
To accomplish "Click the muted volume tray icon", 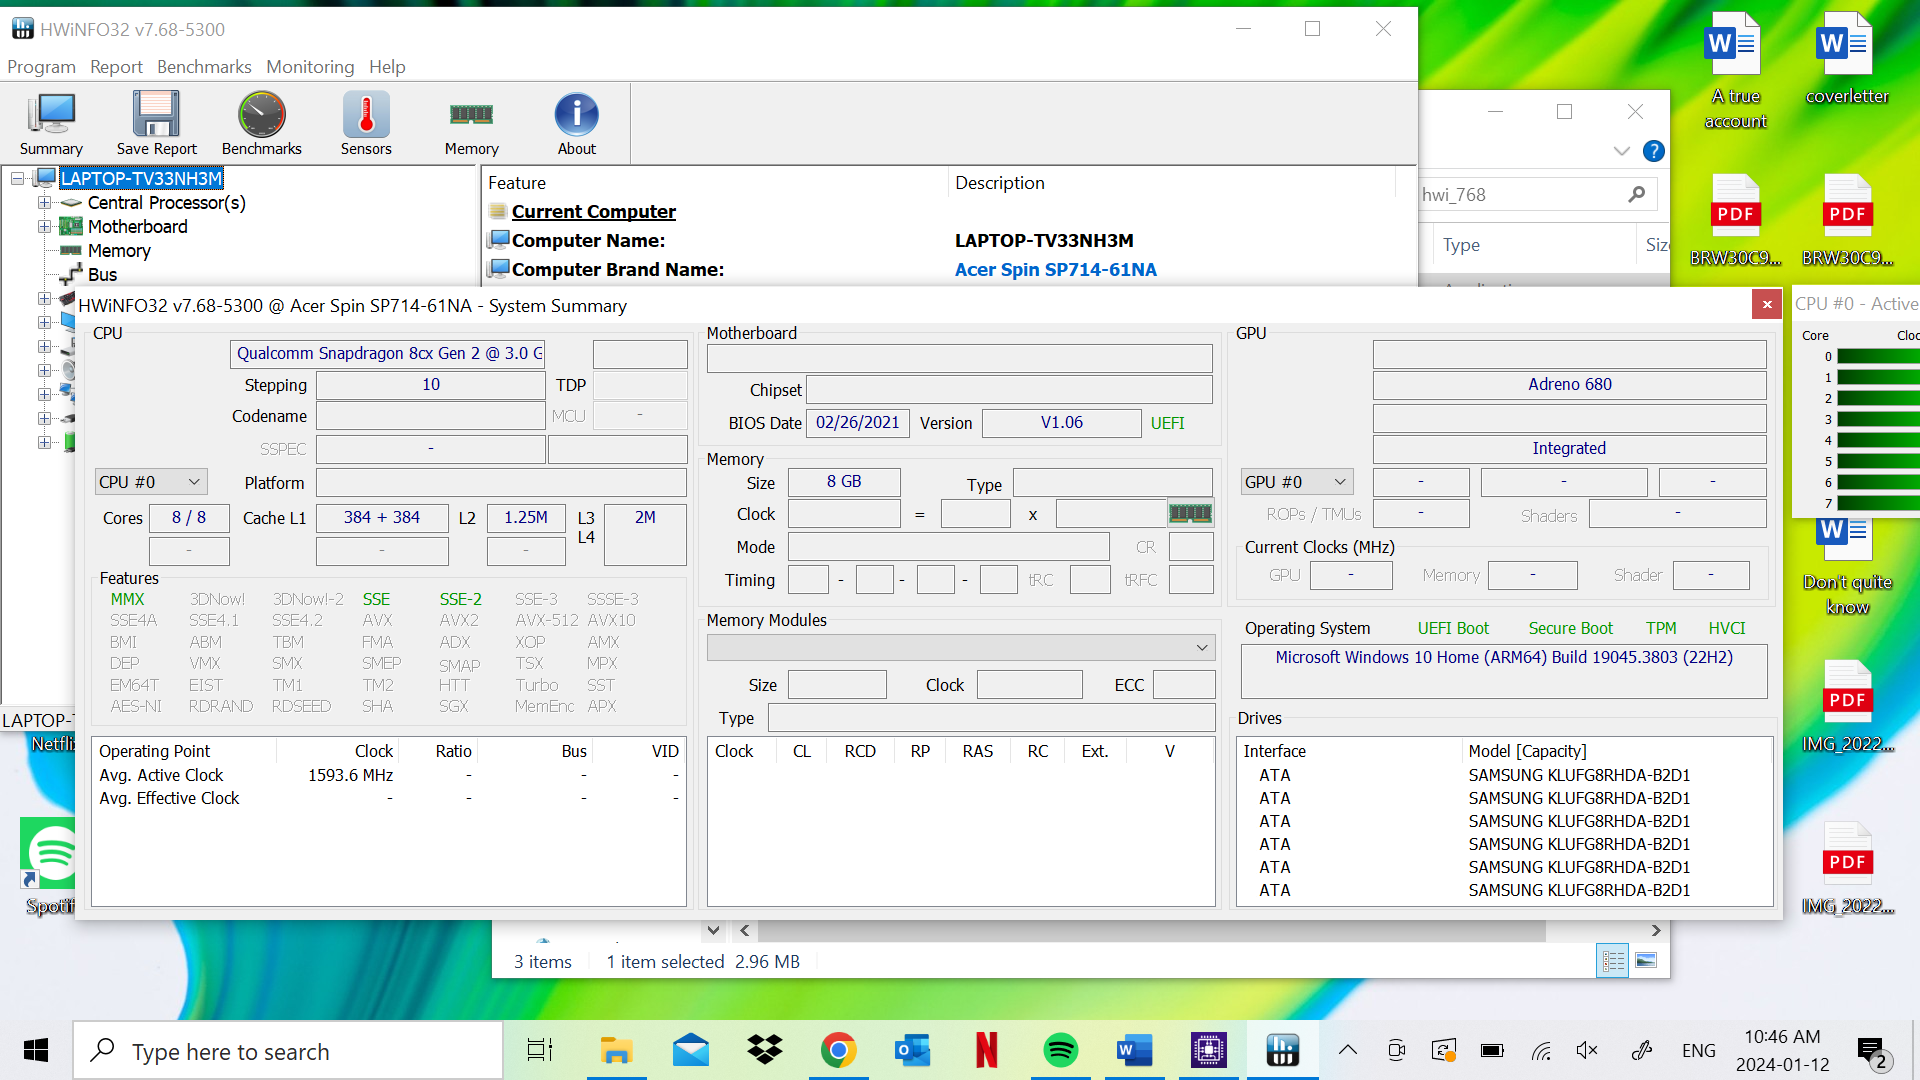I will [1588, 1050].
